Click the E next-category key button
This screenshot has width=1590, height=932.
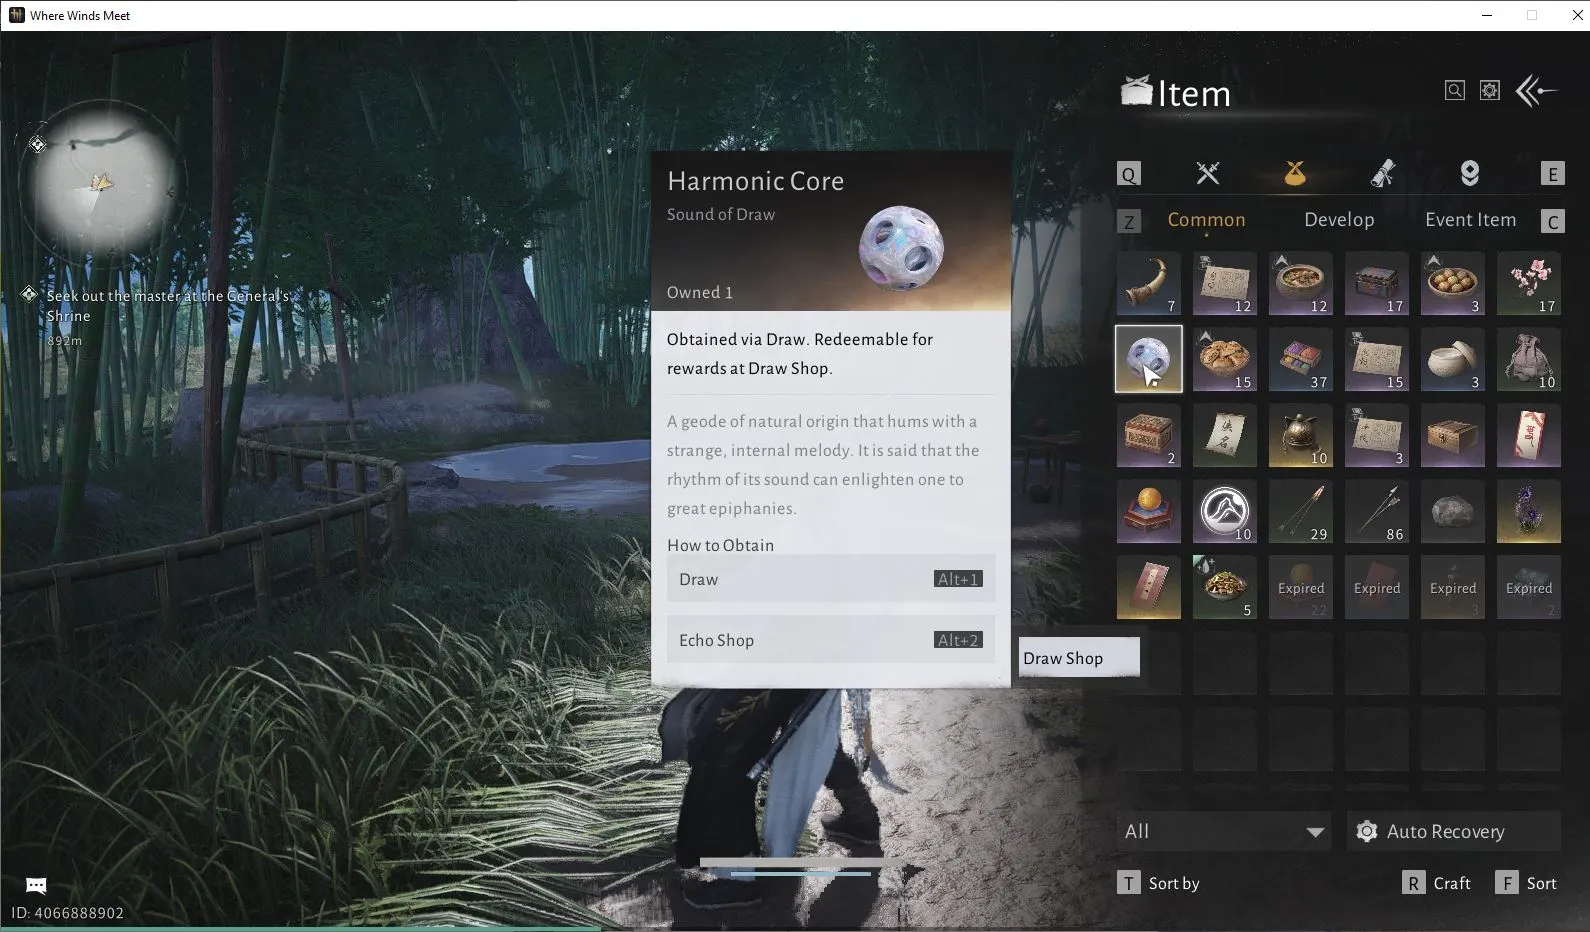[x=1552, y=174]
